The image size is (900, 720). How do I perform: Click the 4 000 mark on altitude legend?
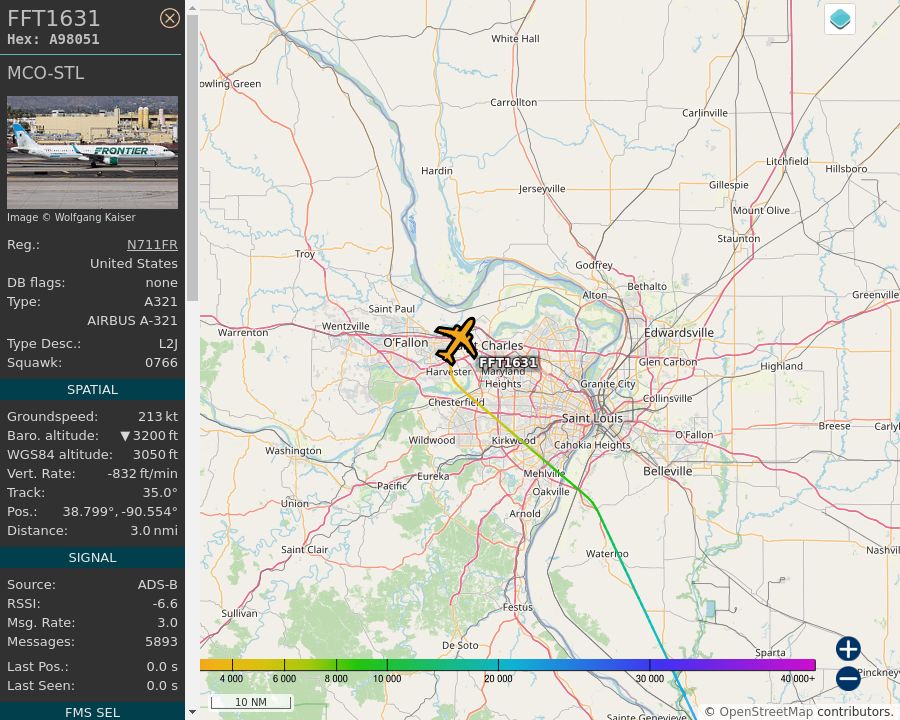point(232,678)
